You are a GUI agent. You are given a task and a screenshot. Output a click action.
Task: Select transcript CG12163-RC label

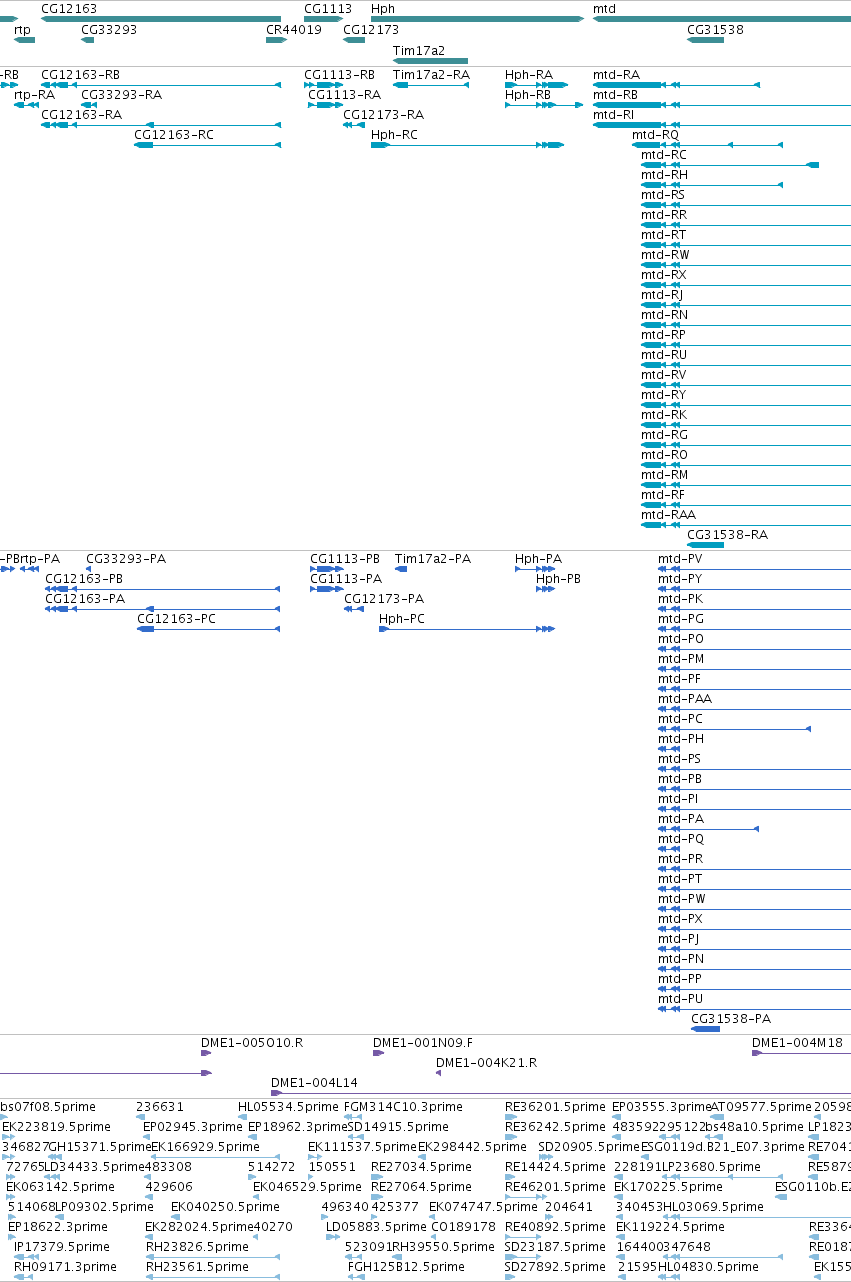[x=174, y=135]
